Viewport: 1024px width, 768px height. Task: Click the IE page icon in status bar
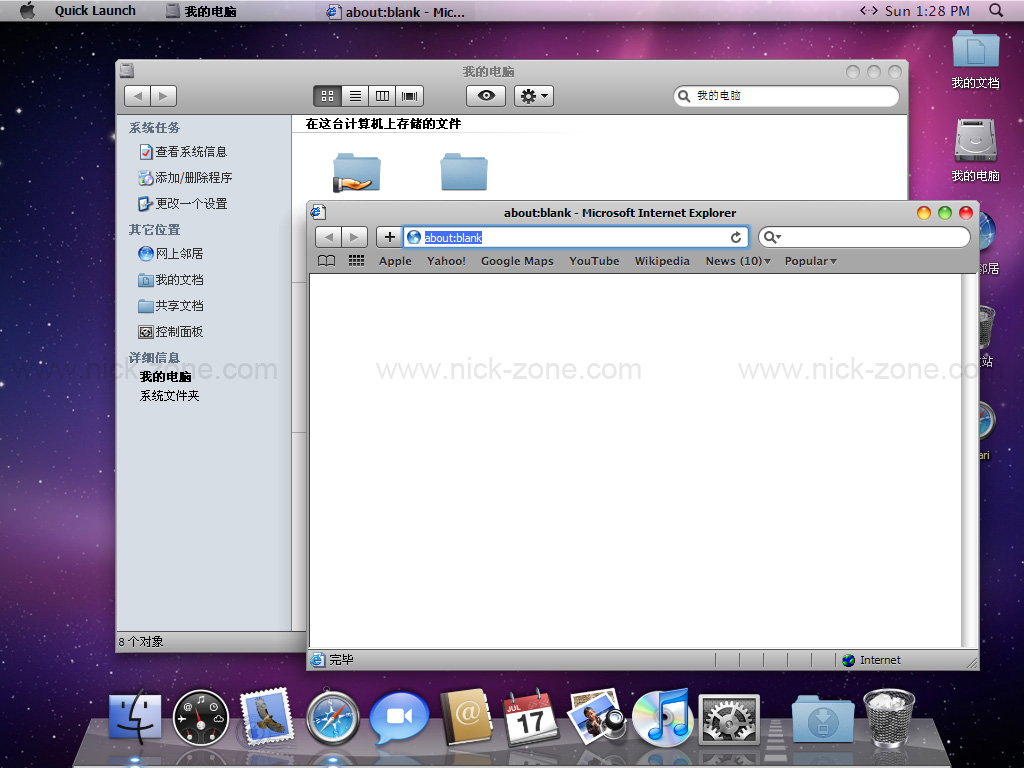point(317,660)
